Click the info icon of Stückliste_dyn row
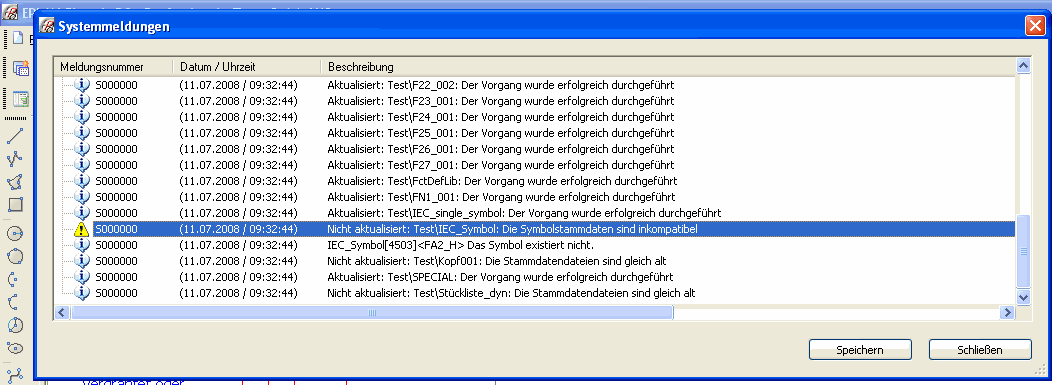This screenshot has width=1052, height=385. click(x=81, y=293)
